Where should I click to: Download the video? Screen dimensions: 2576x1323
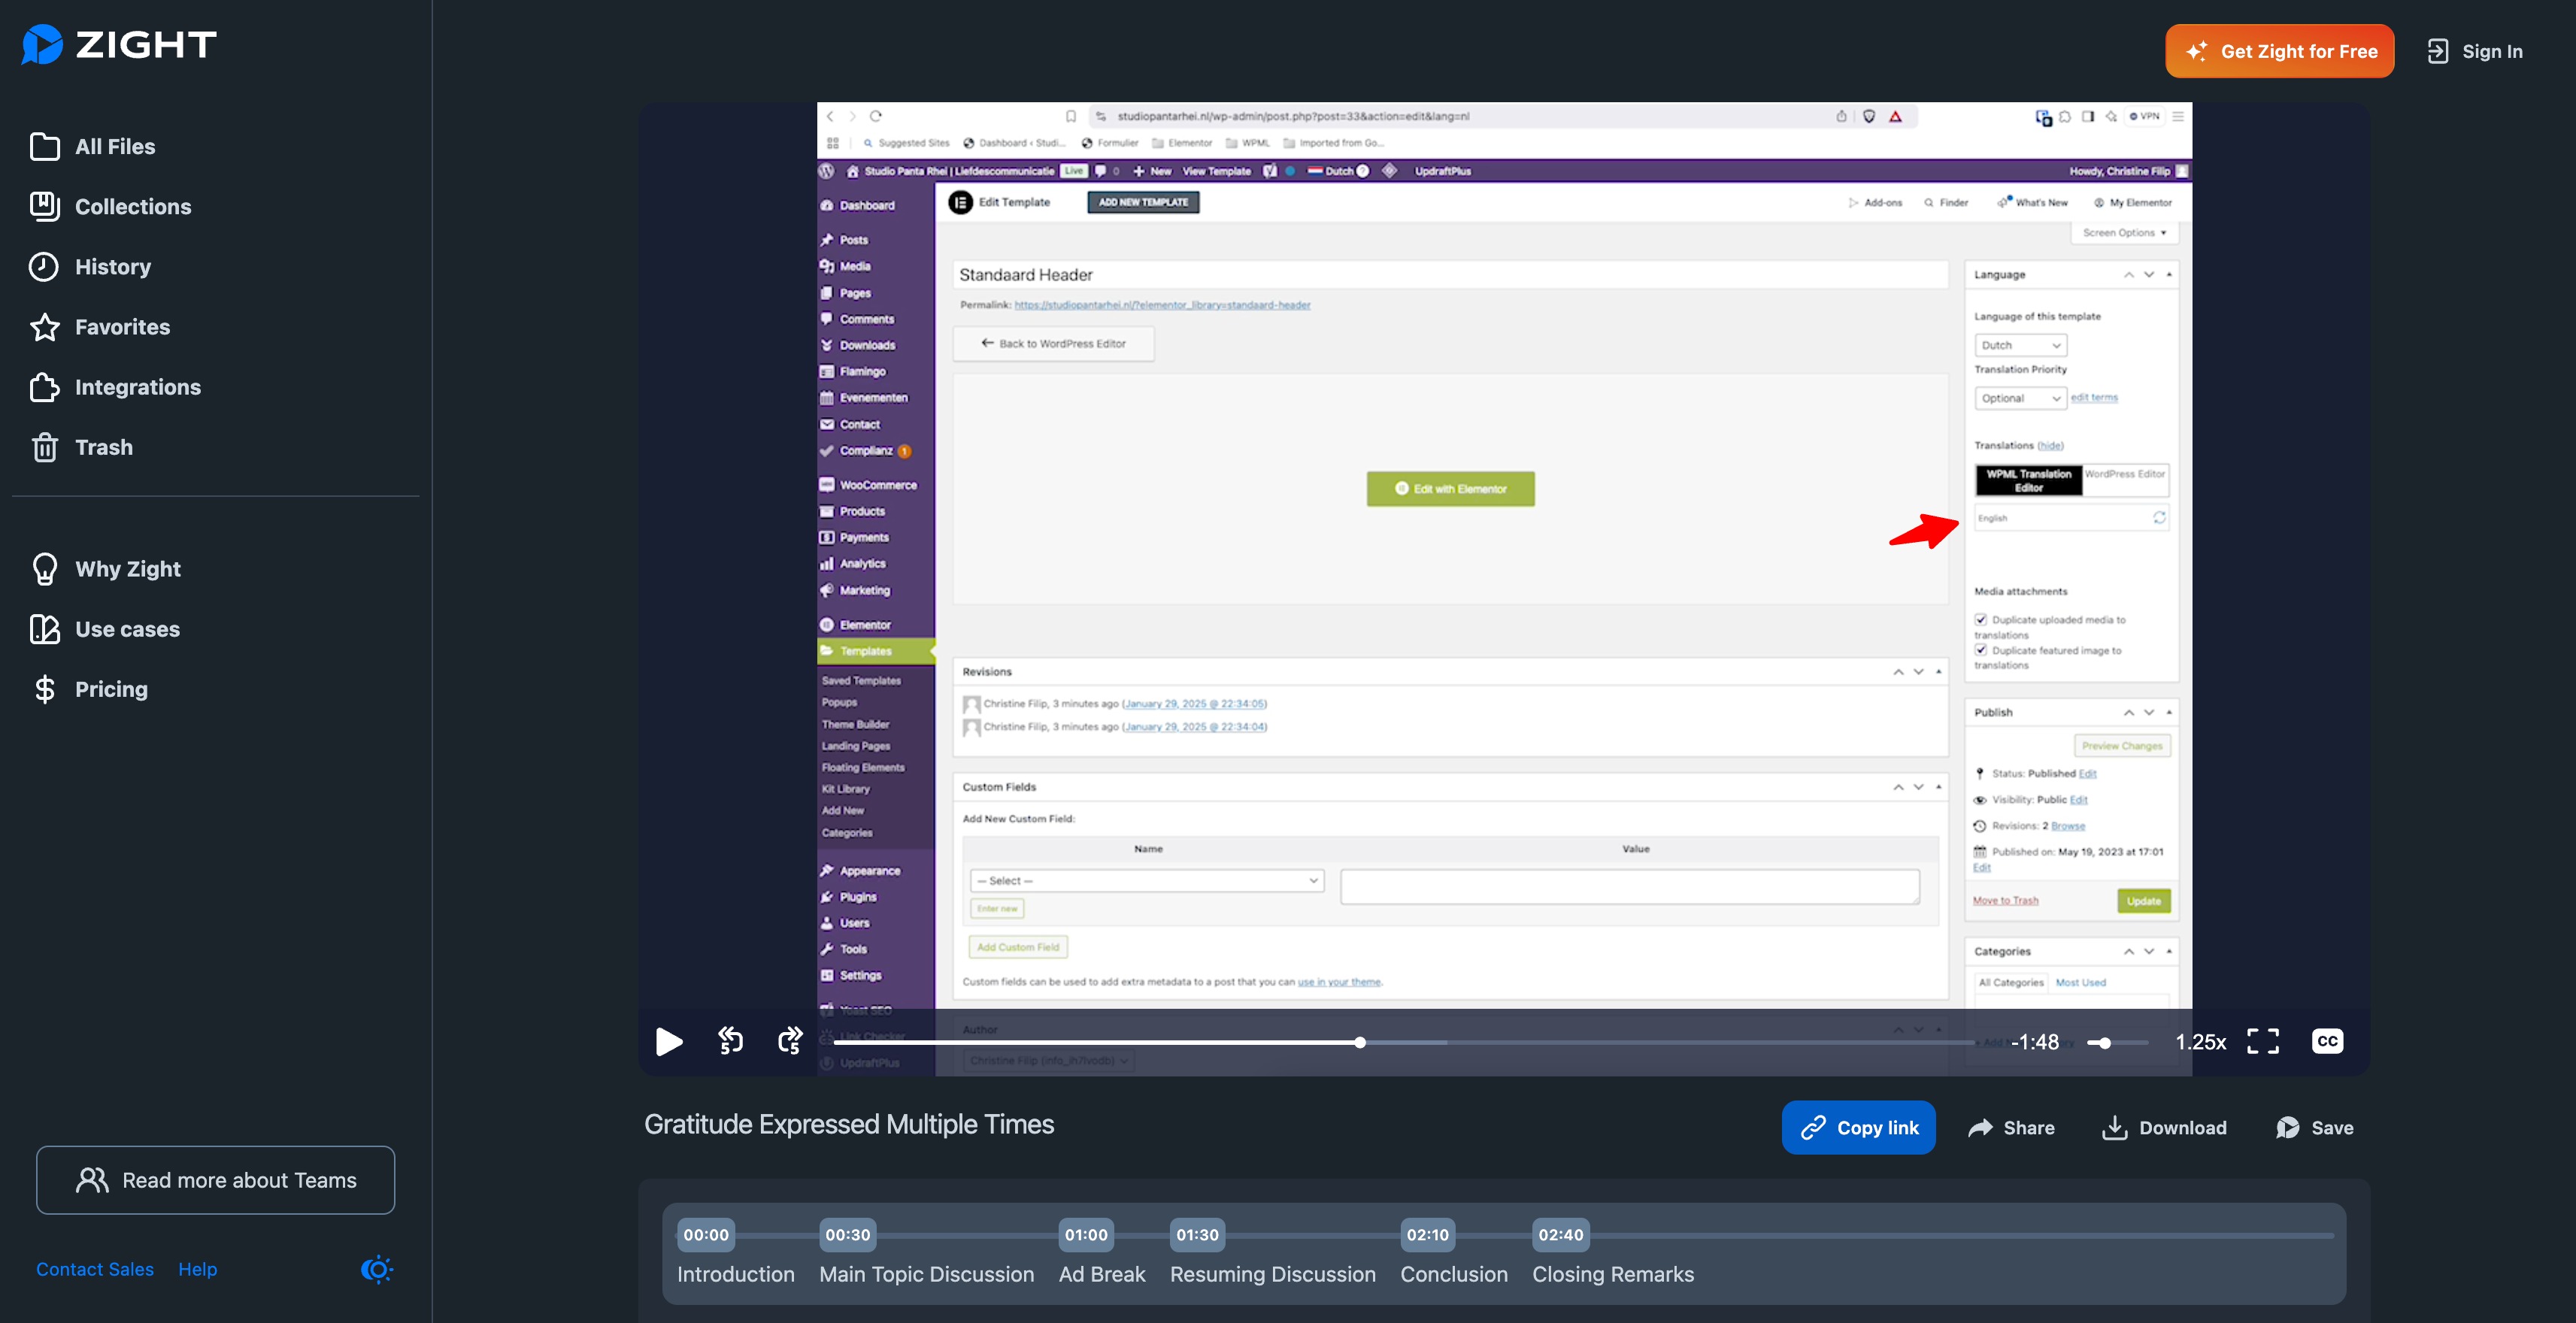point(2164,1128)
